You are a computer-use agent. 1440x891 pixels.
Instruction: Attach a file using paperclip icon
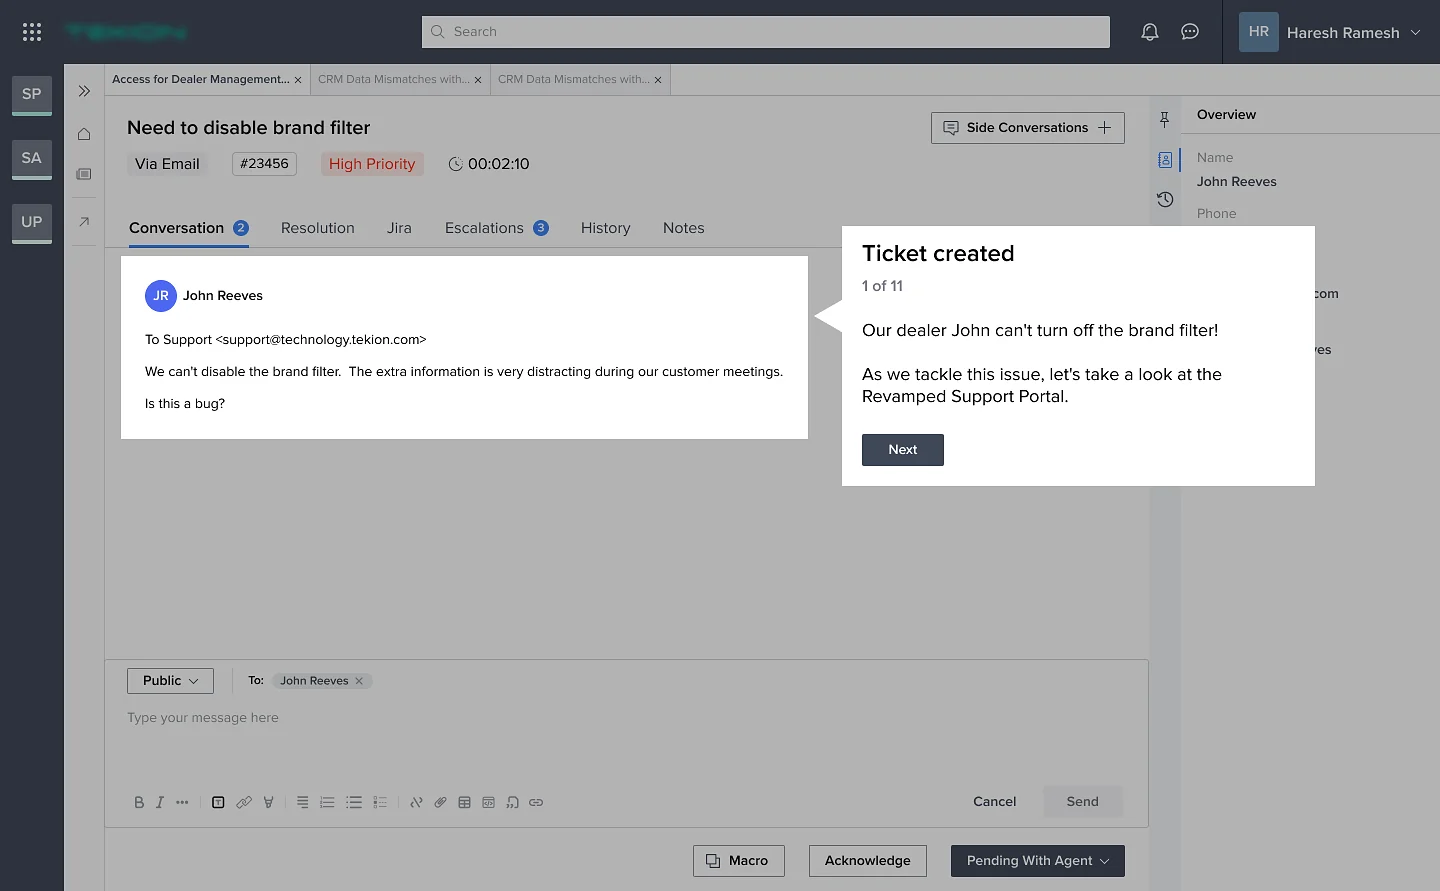440,802
